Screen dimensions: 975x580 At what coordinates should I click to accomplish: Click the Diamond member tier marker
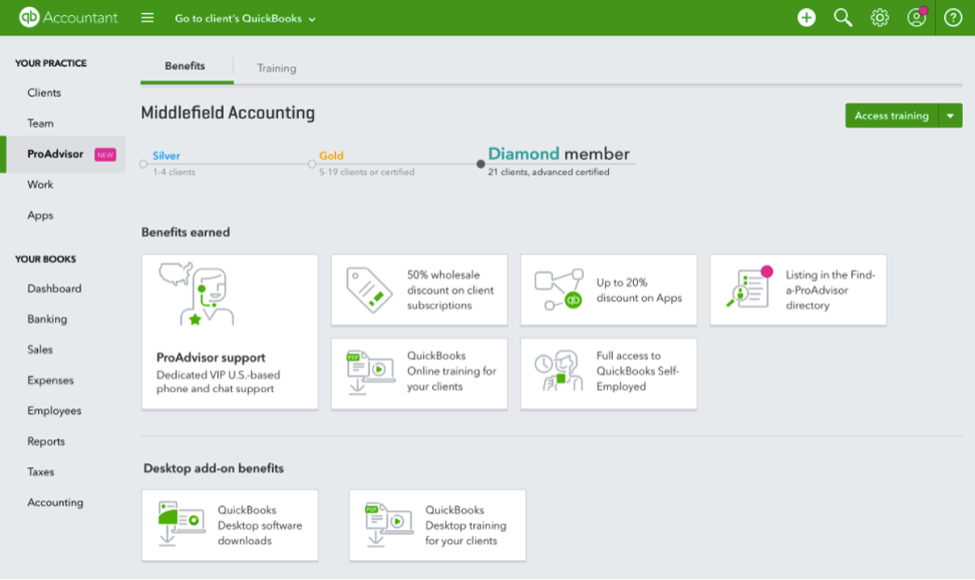[480, 164]
